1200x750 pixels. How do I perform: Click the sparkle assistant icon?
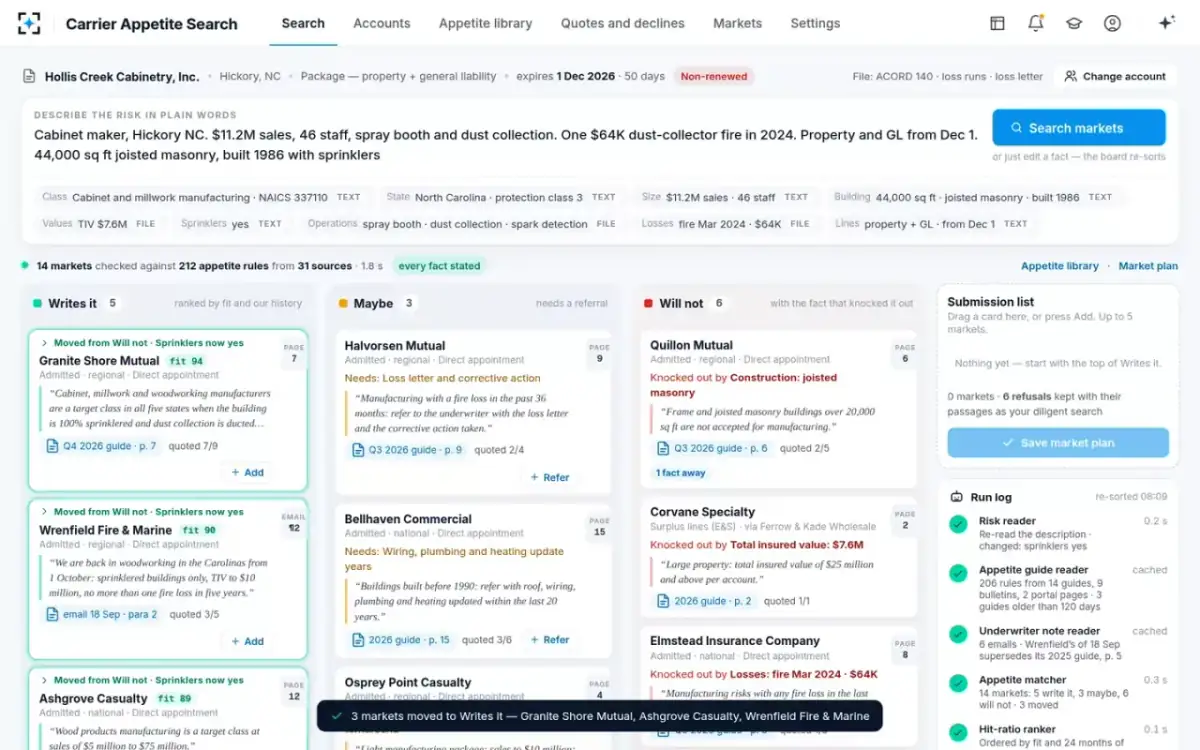tap(1166, 23)
